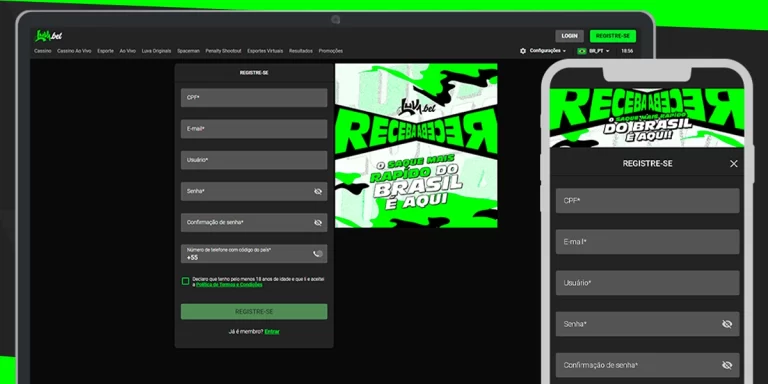The width and height of the screenshot is (768, 384).
Task: Check the 18 years age declaration box
Action: coord(185,281)
